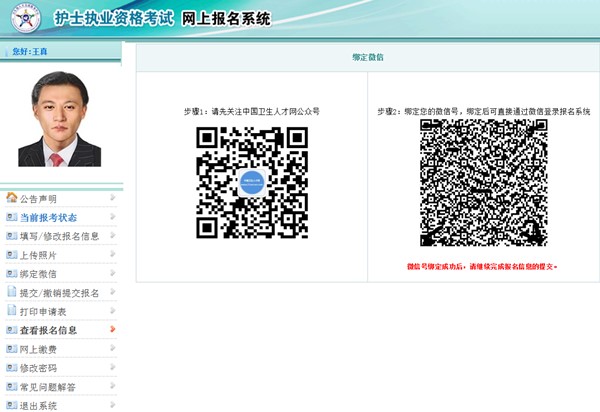The height and width of the screenshot is (412, 600).
Task: Click the arrow at right of 修改密码
Action: pyautogui.click(x=112, y=367)
